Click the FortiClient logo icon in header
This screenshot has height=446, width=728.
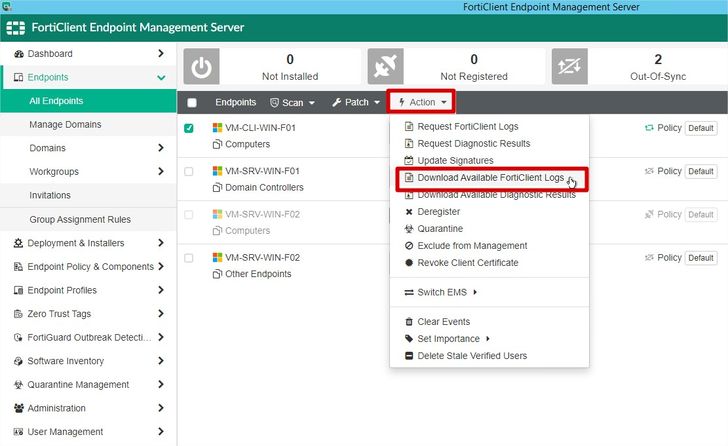pos(15,28)
